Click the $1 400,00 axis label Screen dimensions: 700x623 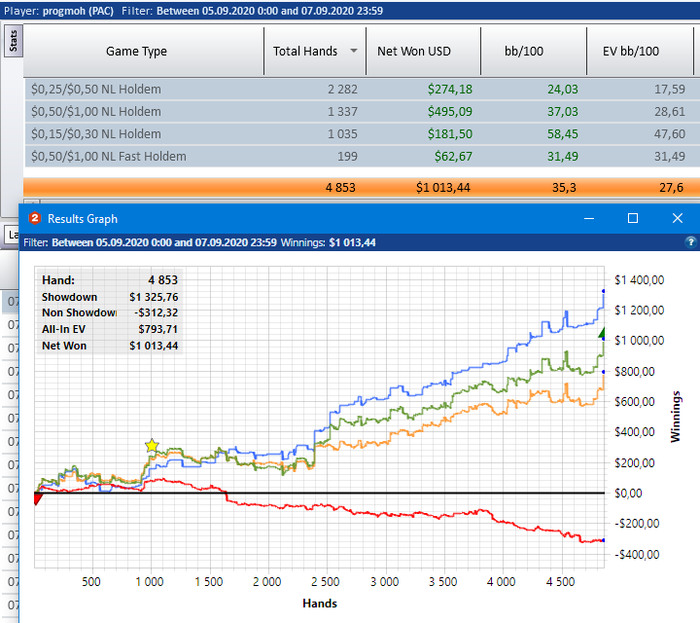(x=639, y=280)
